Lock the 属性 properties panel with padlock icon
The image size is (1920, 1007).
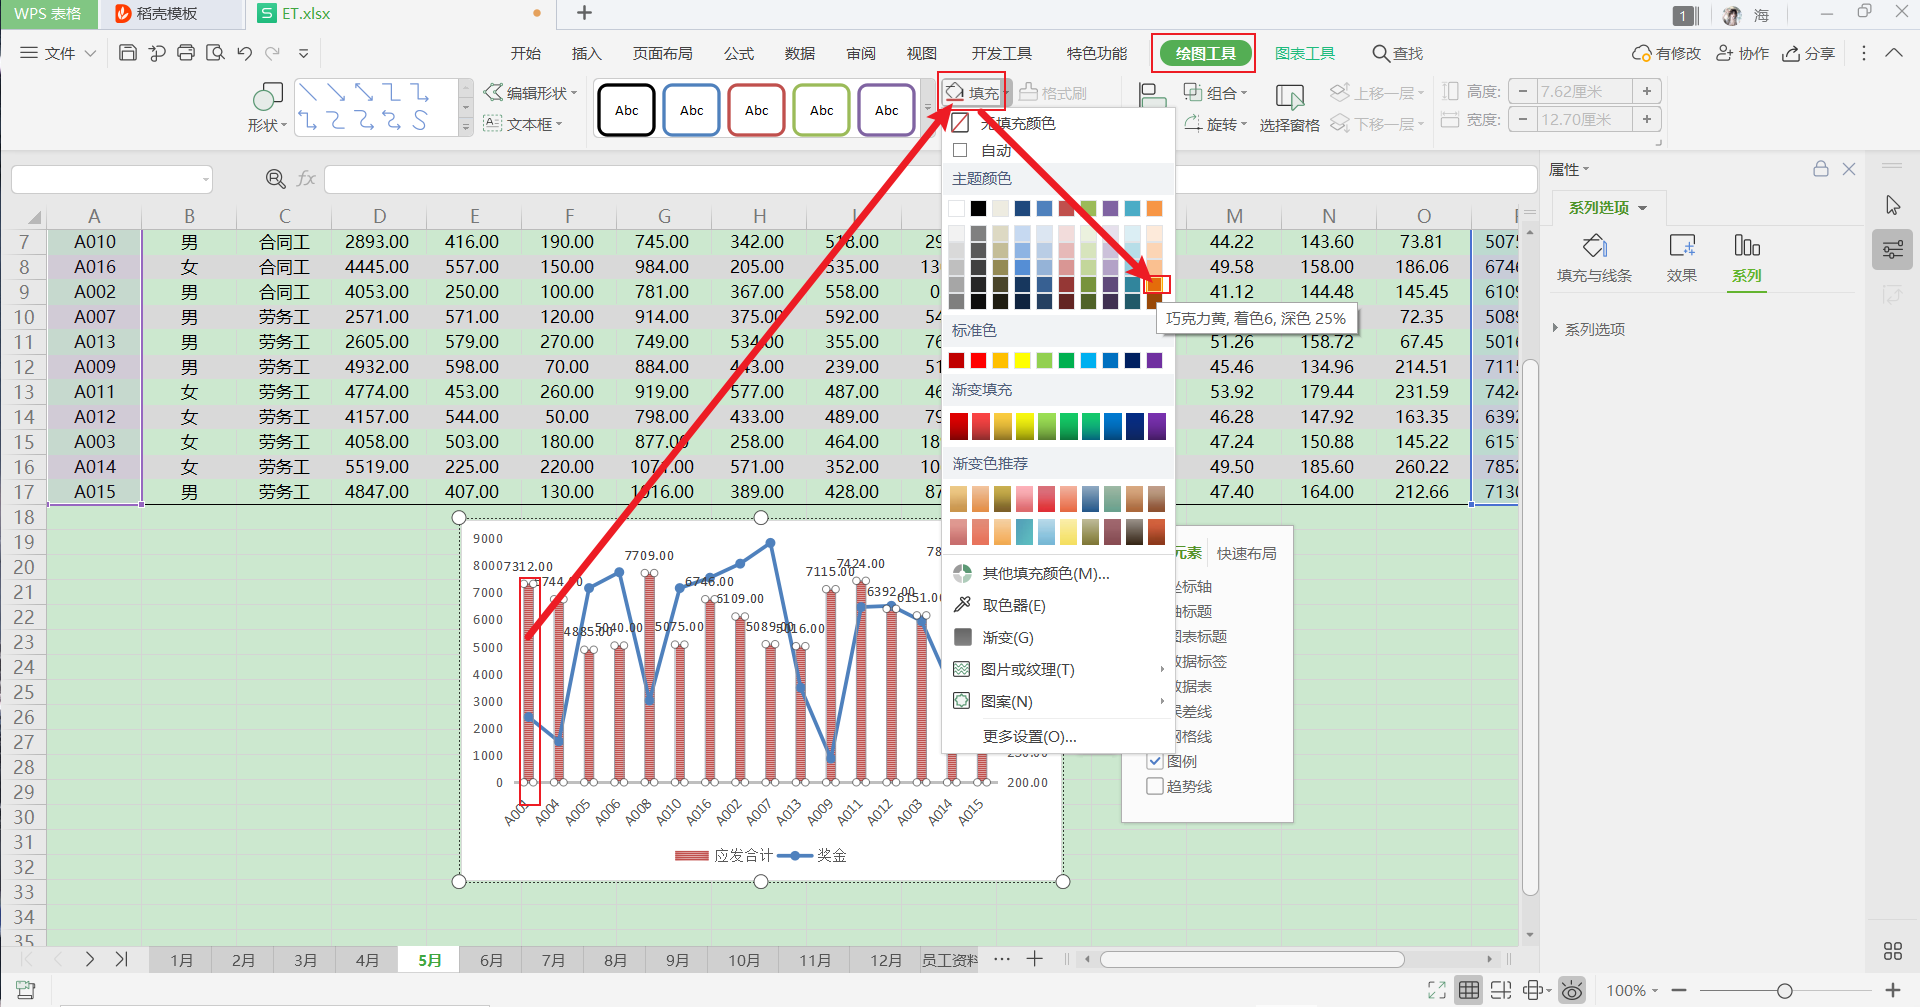click(x=1821, y=169)
